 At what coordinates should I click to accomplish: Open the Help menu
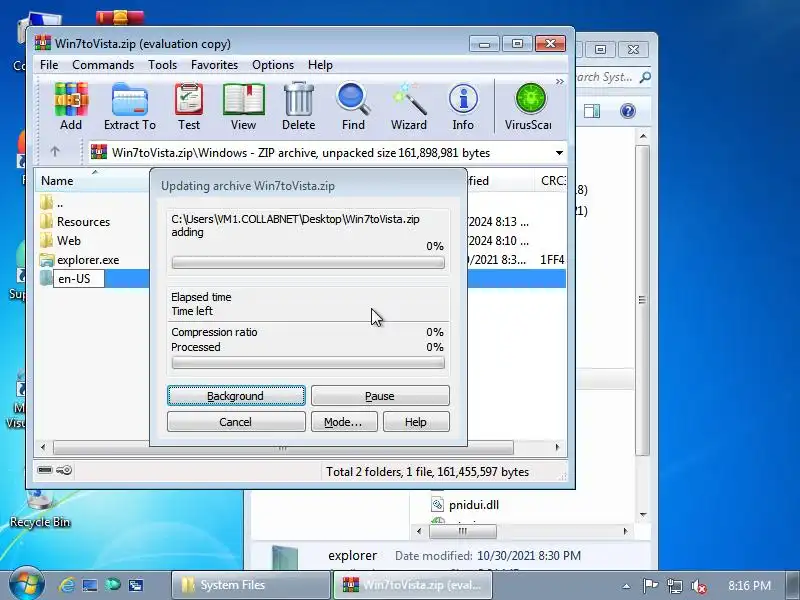click(320, 65)
